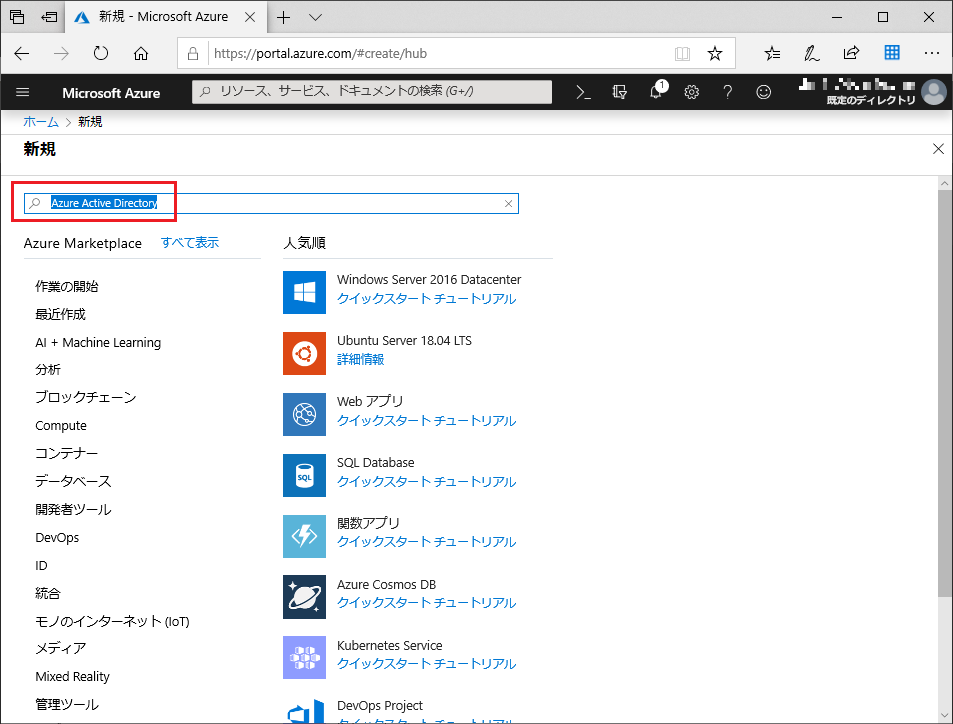
Task: Refresh the browser page
Action: click(x=101, y=53)
